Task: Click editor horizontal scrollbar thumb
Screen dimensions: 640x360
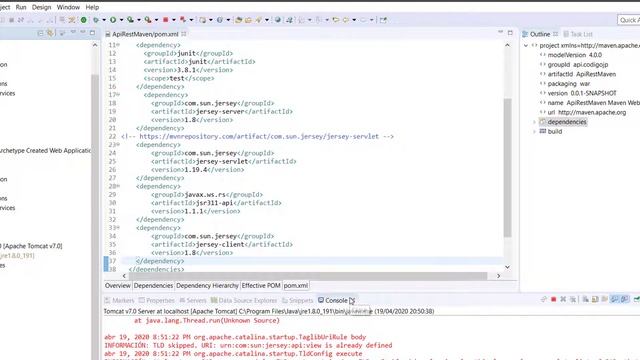Action: click(x=308, y=276)
